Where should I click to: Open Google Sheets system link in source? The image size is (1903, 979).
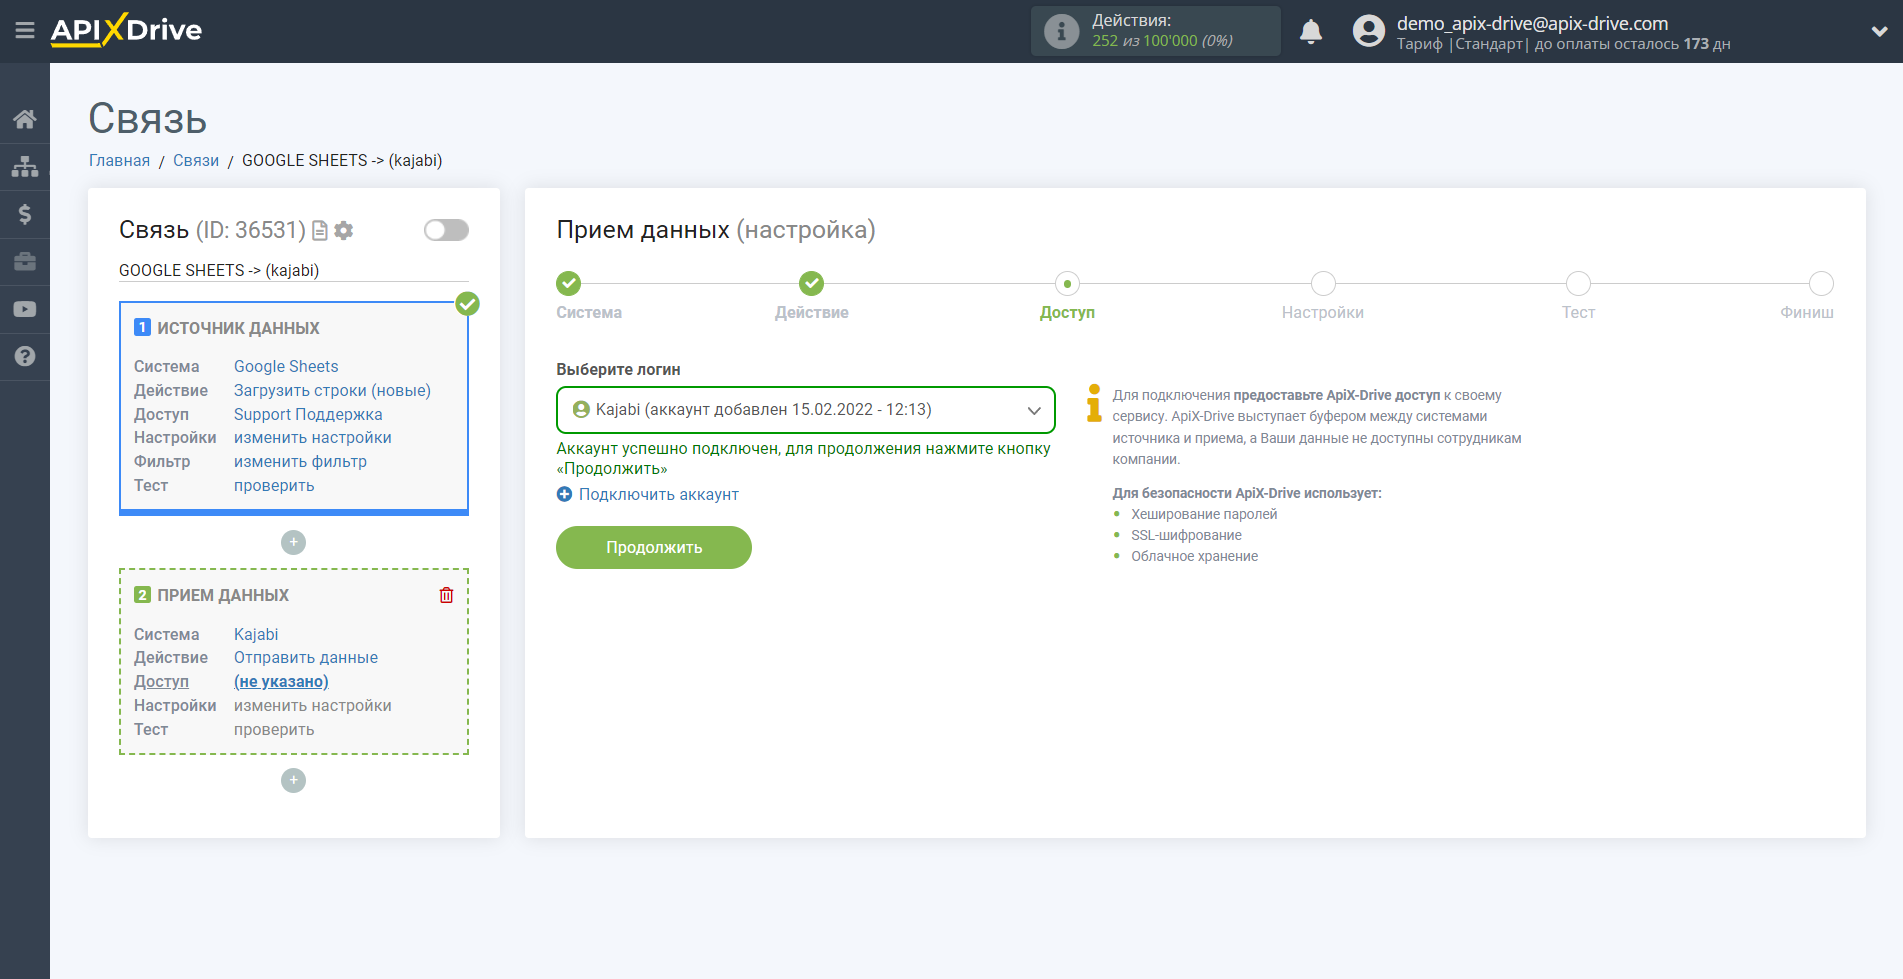[x=286, y=366]
